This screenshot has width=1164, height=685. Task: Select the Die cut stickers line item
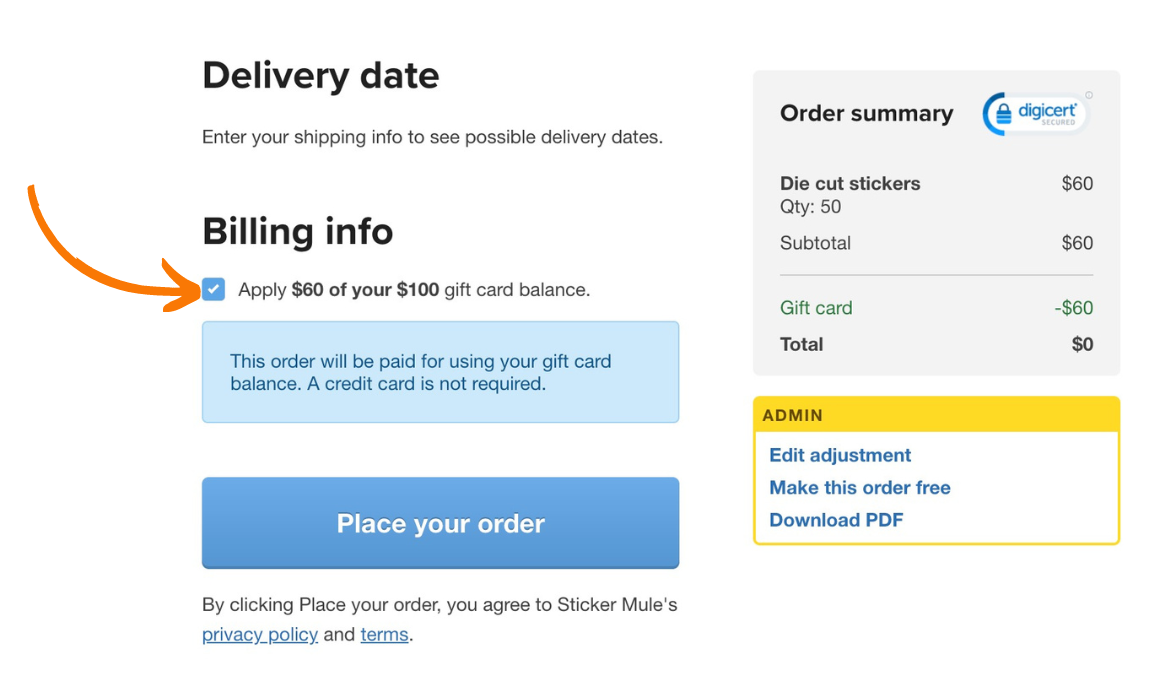coord(850,183)
